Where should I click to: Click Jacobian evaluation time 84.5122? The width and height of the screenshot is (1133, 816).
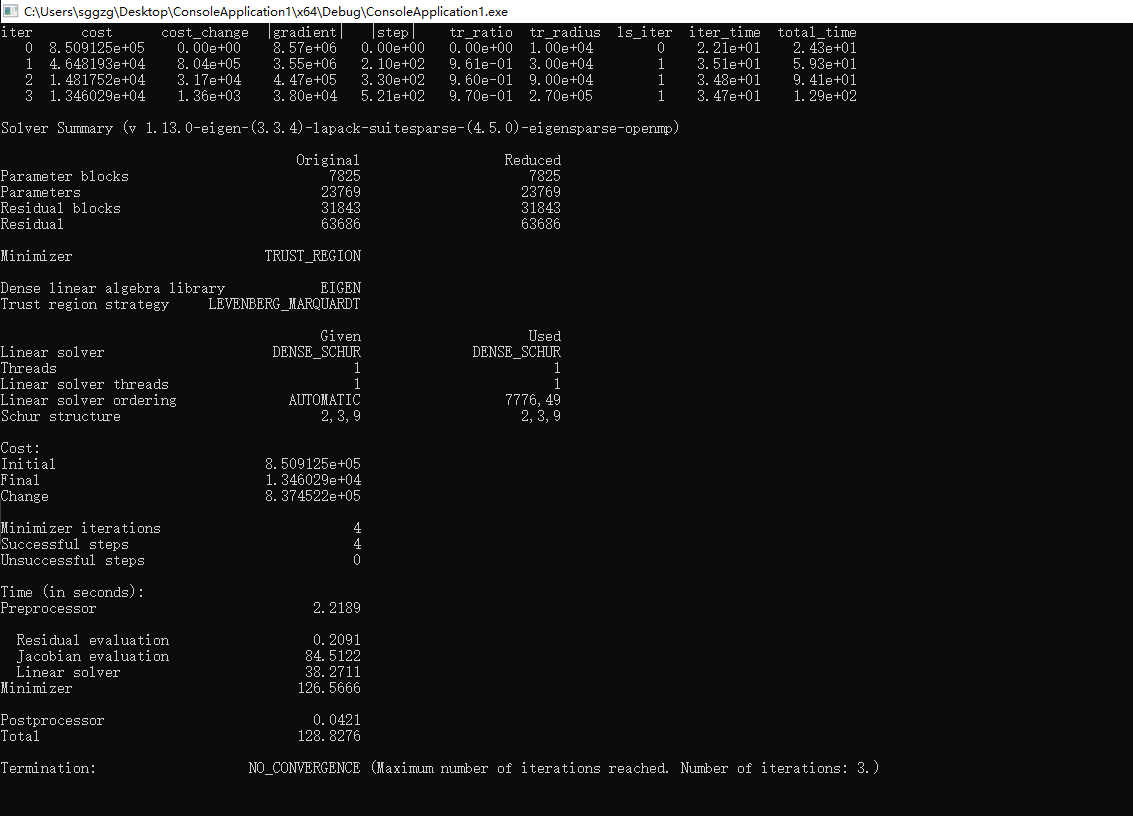[332, 656]
